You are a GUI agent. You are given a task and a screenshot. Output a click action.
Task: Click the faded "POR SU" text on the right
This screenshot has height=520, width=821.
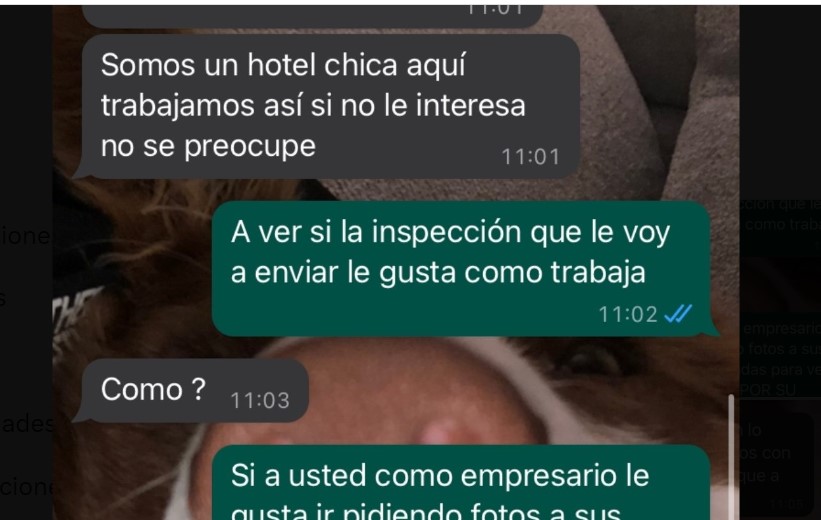pos(768,390)
